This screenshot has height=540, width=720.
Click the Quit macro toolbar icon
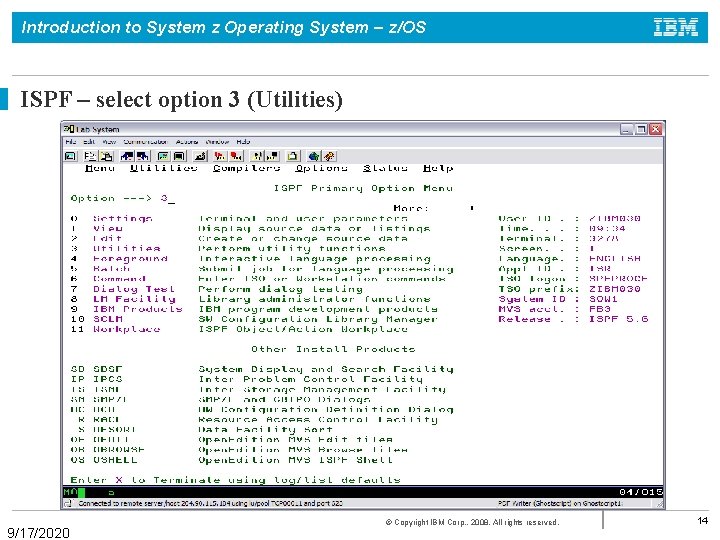[273, 156]
